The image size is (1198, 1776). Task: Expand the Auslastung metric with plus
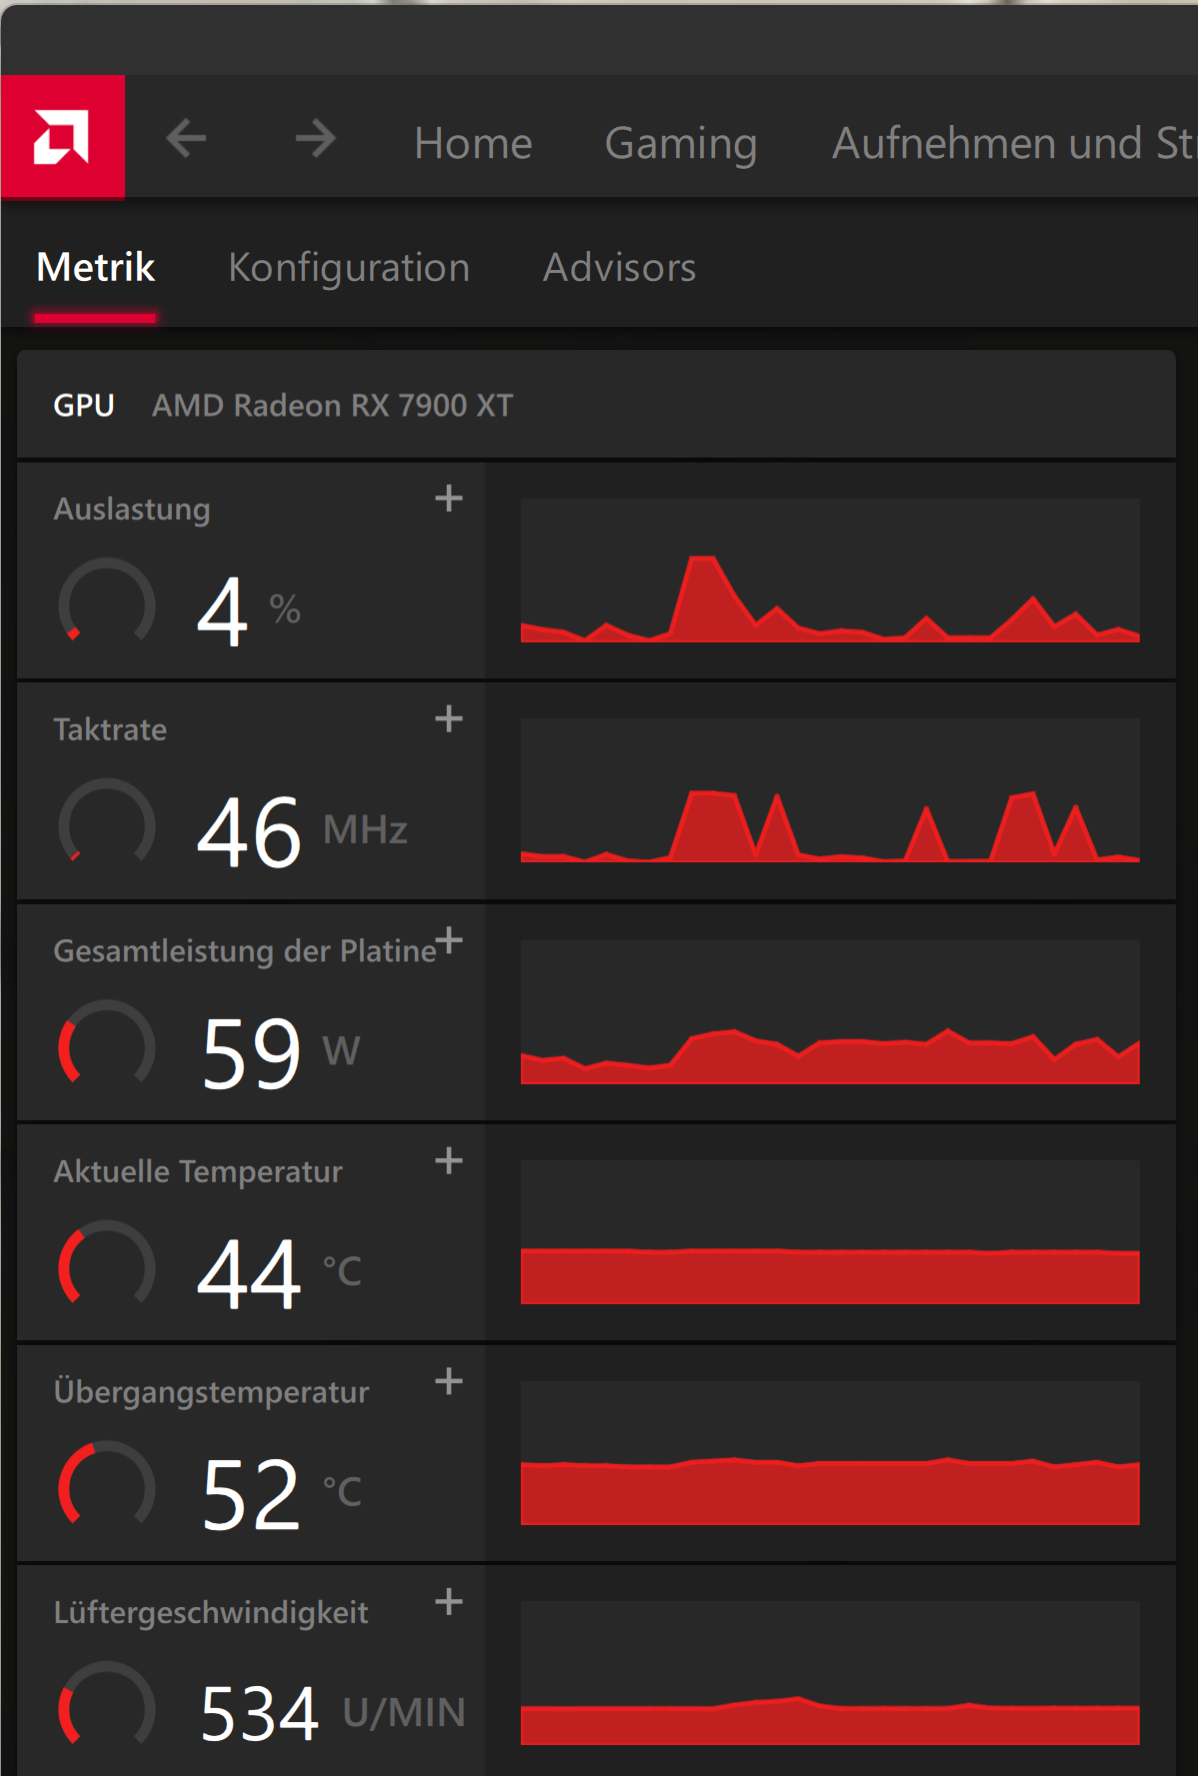pos(449,498)
